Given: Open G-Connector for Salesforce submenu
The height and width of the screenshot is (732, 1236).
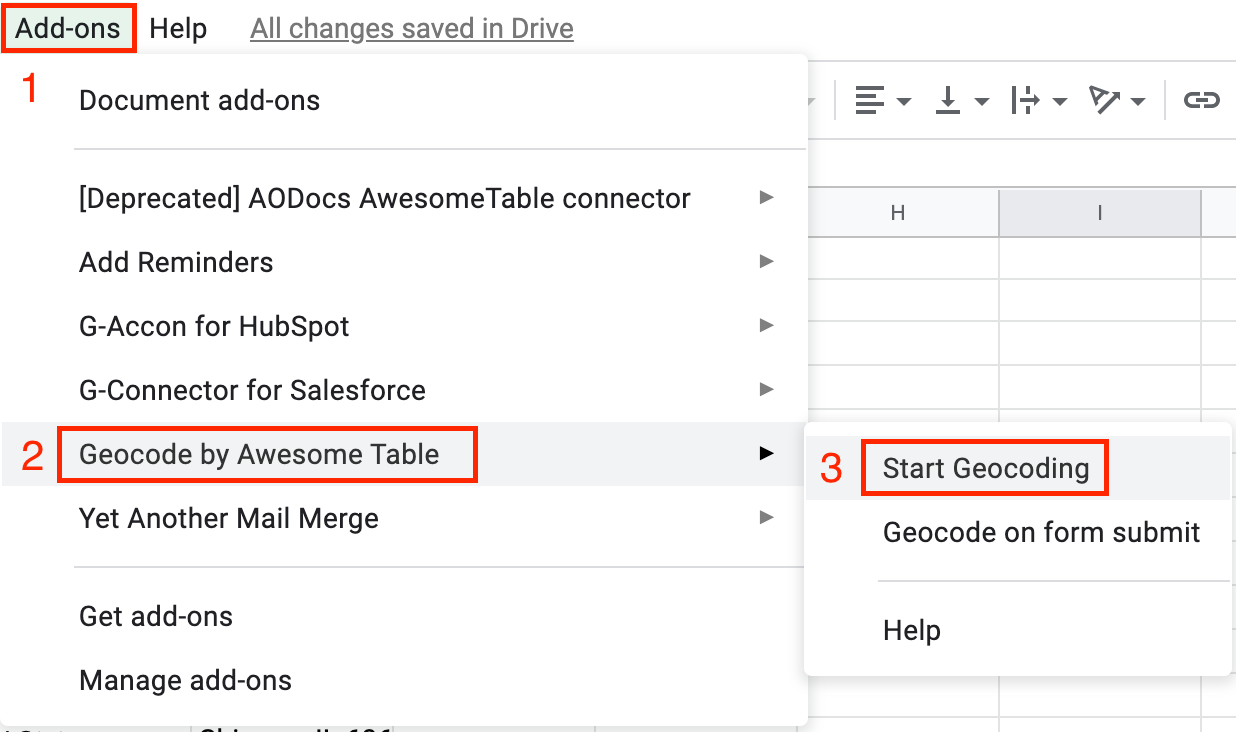Looking at the screenshot, I should [404, 390].
